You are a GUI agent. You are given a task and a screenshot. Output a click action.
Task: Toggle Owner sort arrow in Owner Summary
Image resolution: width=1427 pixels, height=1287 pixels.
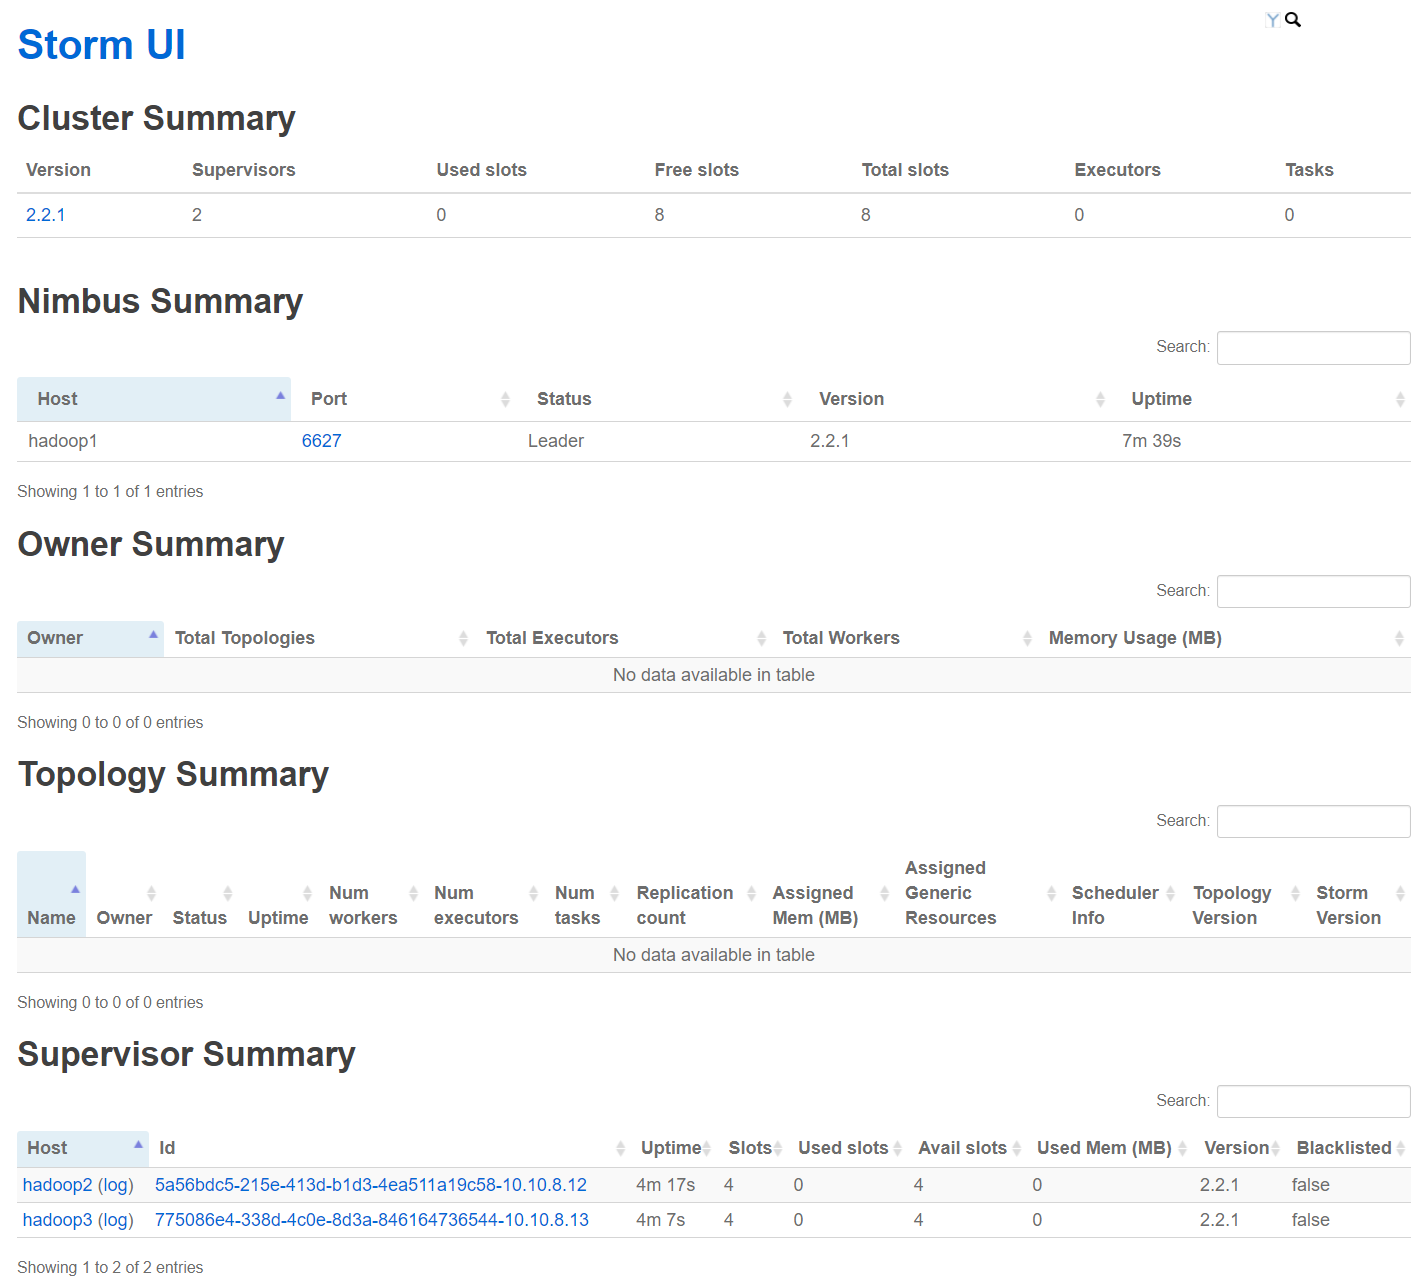tap(153, 634)
